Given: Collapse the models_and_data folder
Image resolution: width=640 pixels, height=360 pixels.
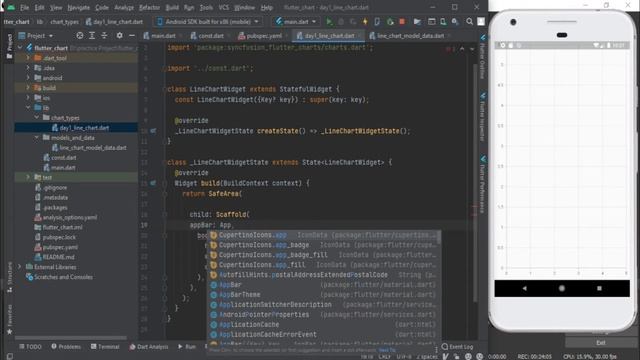Looking at the screenshot, I should 37,138.
